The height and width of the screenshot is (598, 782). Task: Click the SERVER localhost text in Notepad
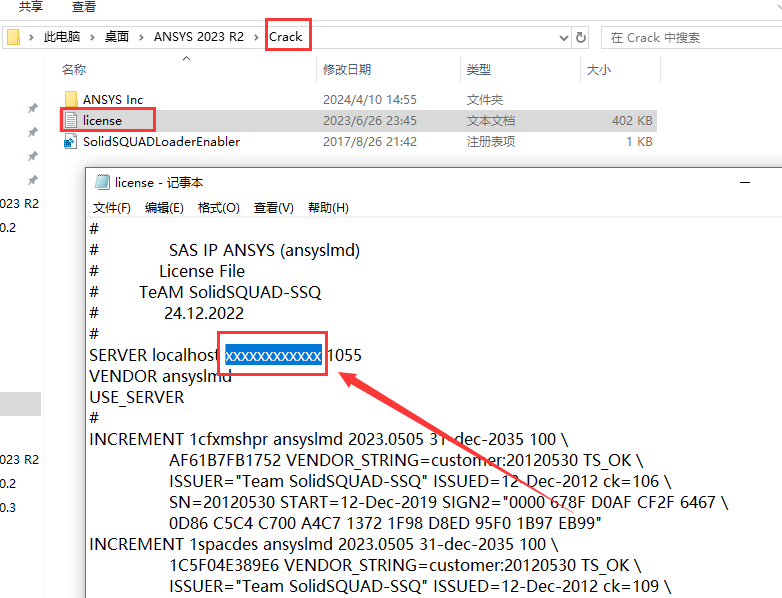click(153, 355)
